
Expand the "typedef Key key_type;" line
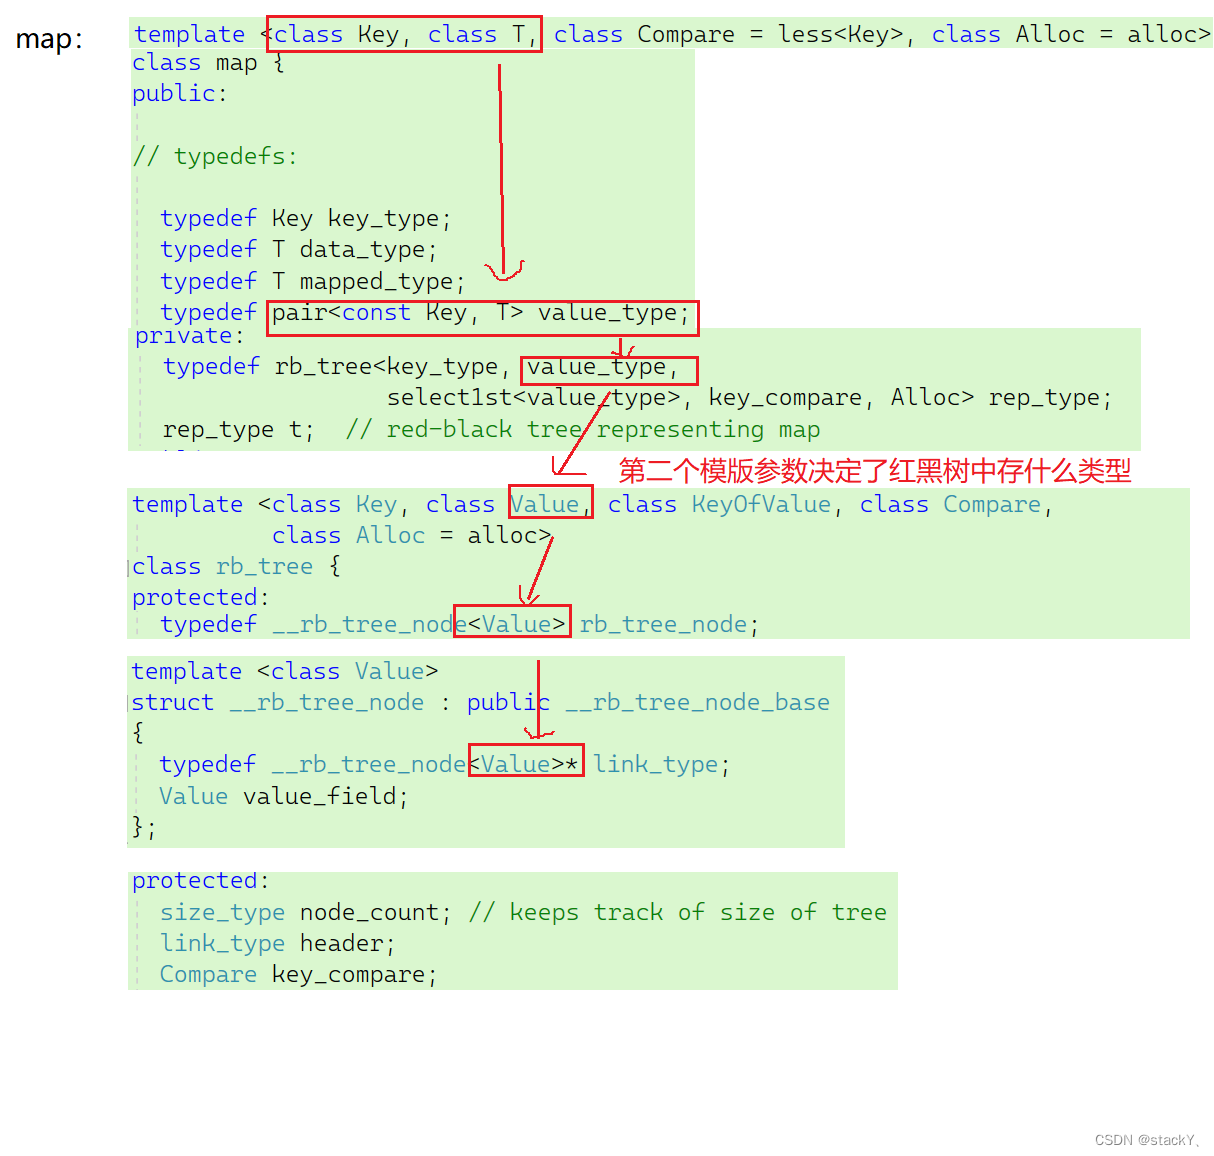305,218
